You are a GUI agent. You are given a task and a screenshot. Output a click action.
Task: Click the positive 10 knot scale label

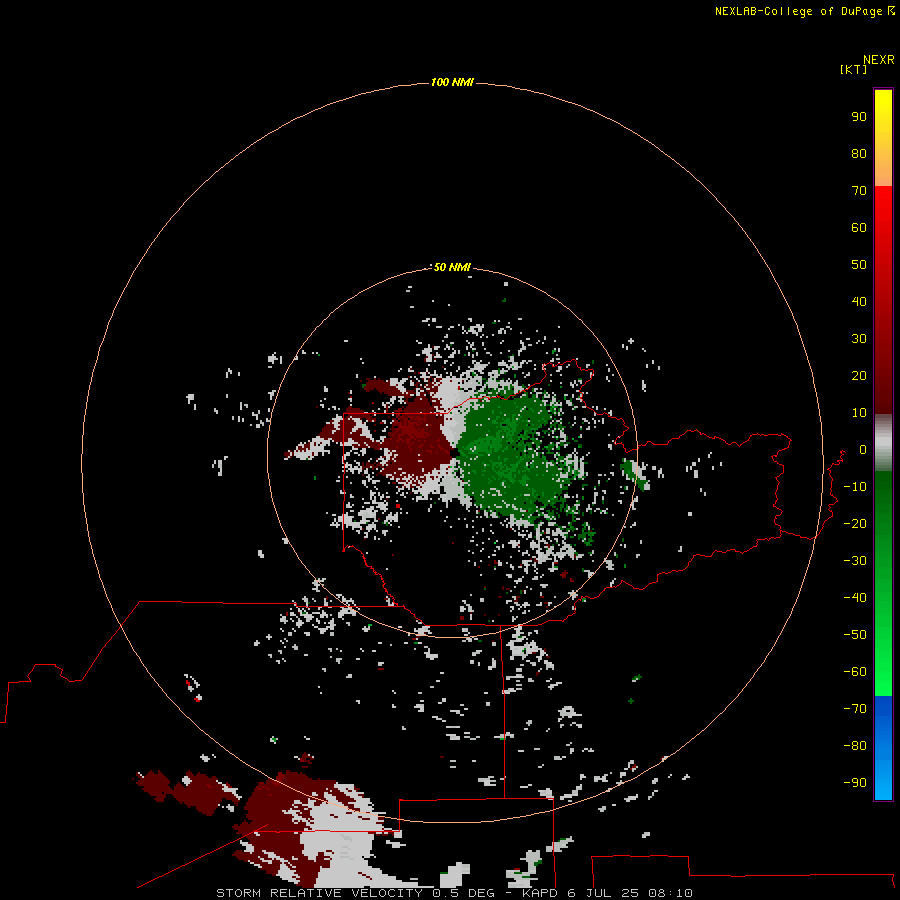click(x=859, y=413)
